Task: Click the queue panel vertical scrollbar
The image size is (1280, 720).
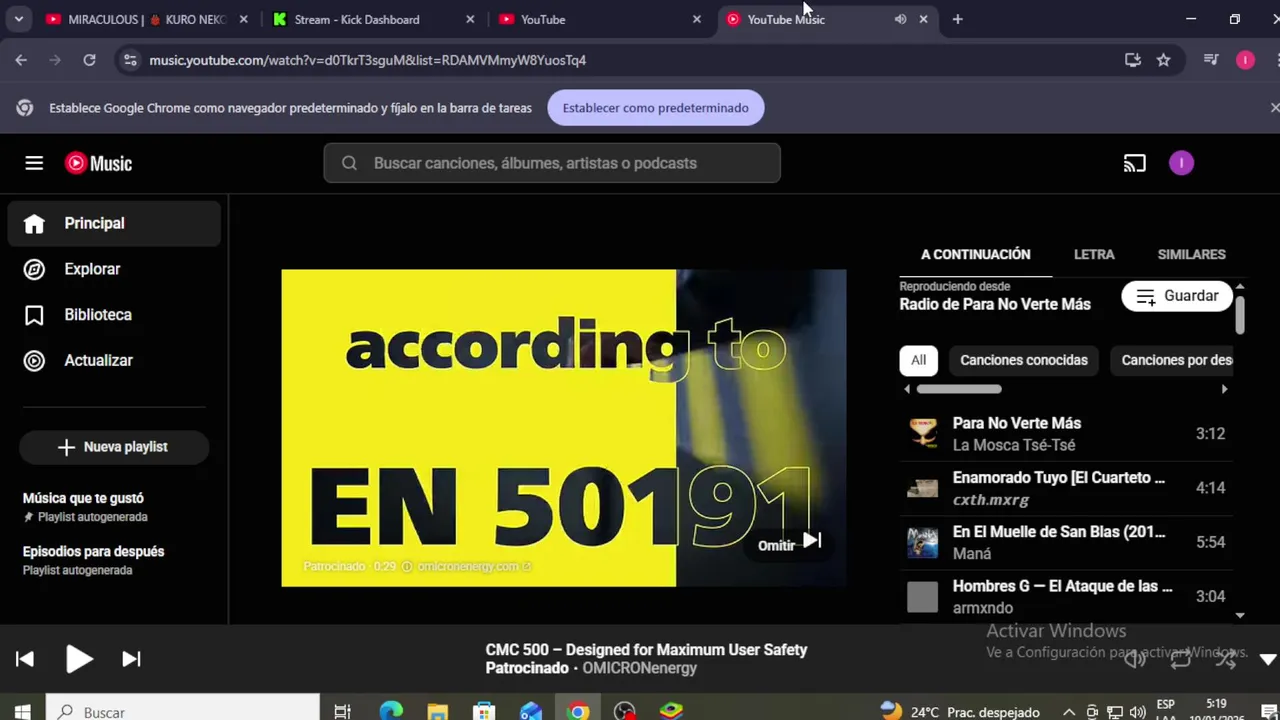Action: coord(1240,315)
